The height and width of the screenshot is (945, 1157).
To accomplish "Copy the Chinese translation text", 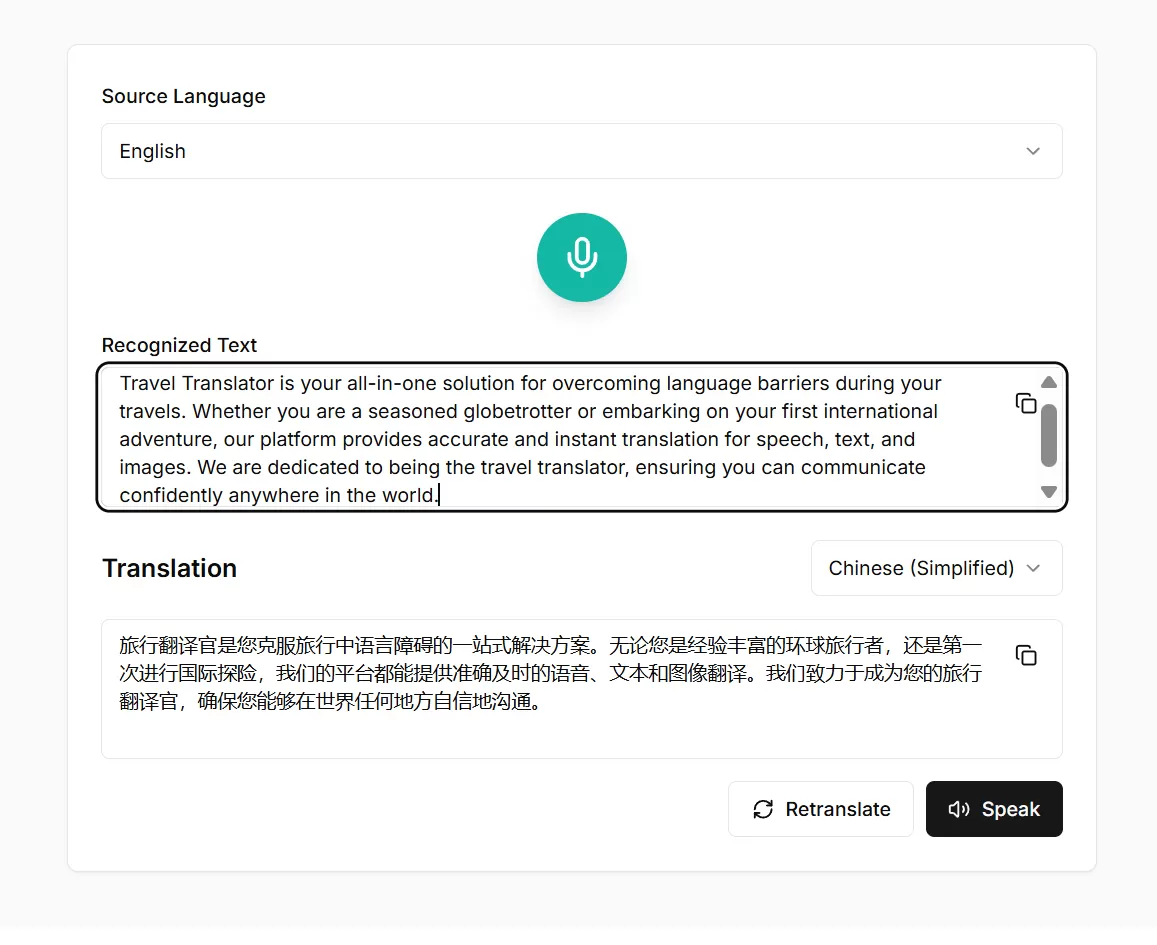I will point(1025,655).
